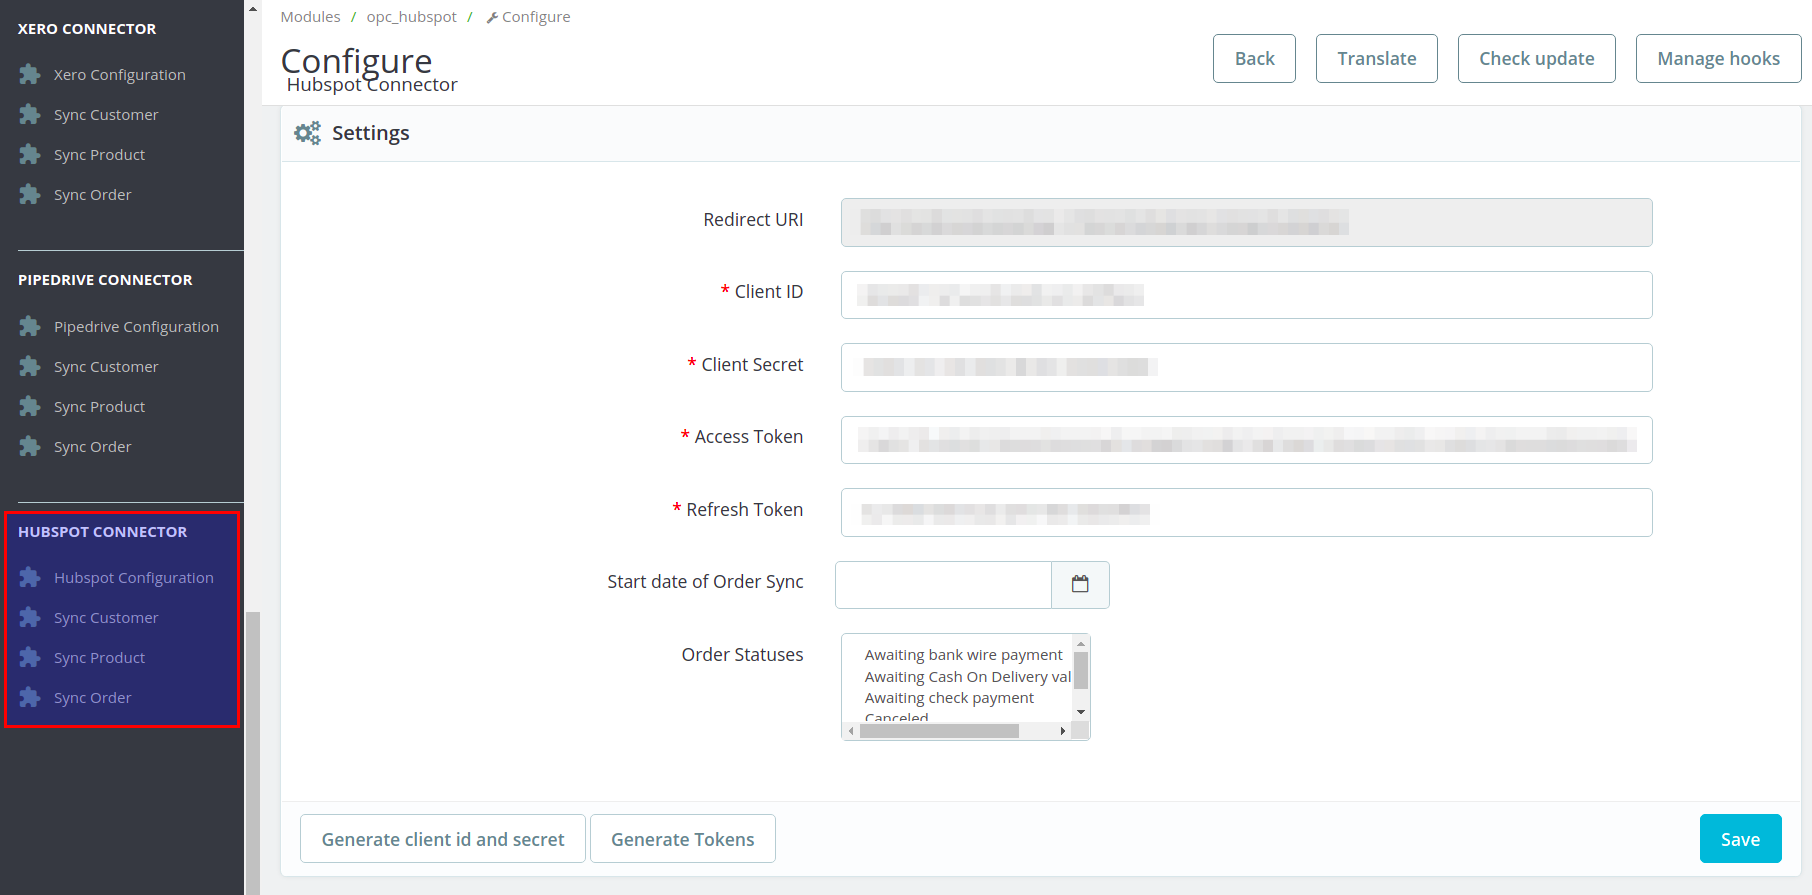Click Order Statuses horizontal scroll right arrow
This screenshot has height=895, width=1812.
click(x=1062, y=731)
